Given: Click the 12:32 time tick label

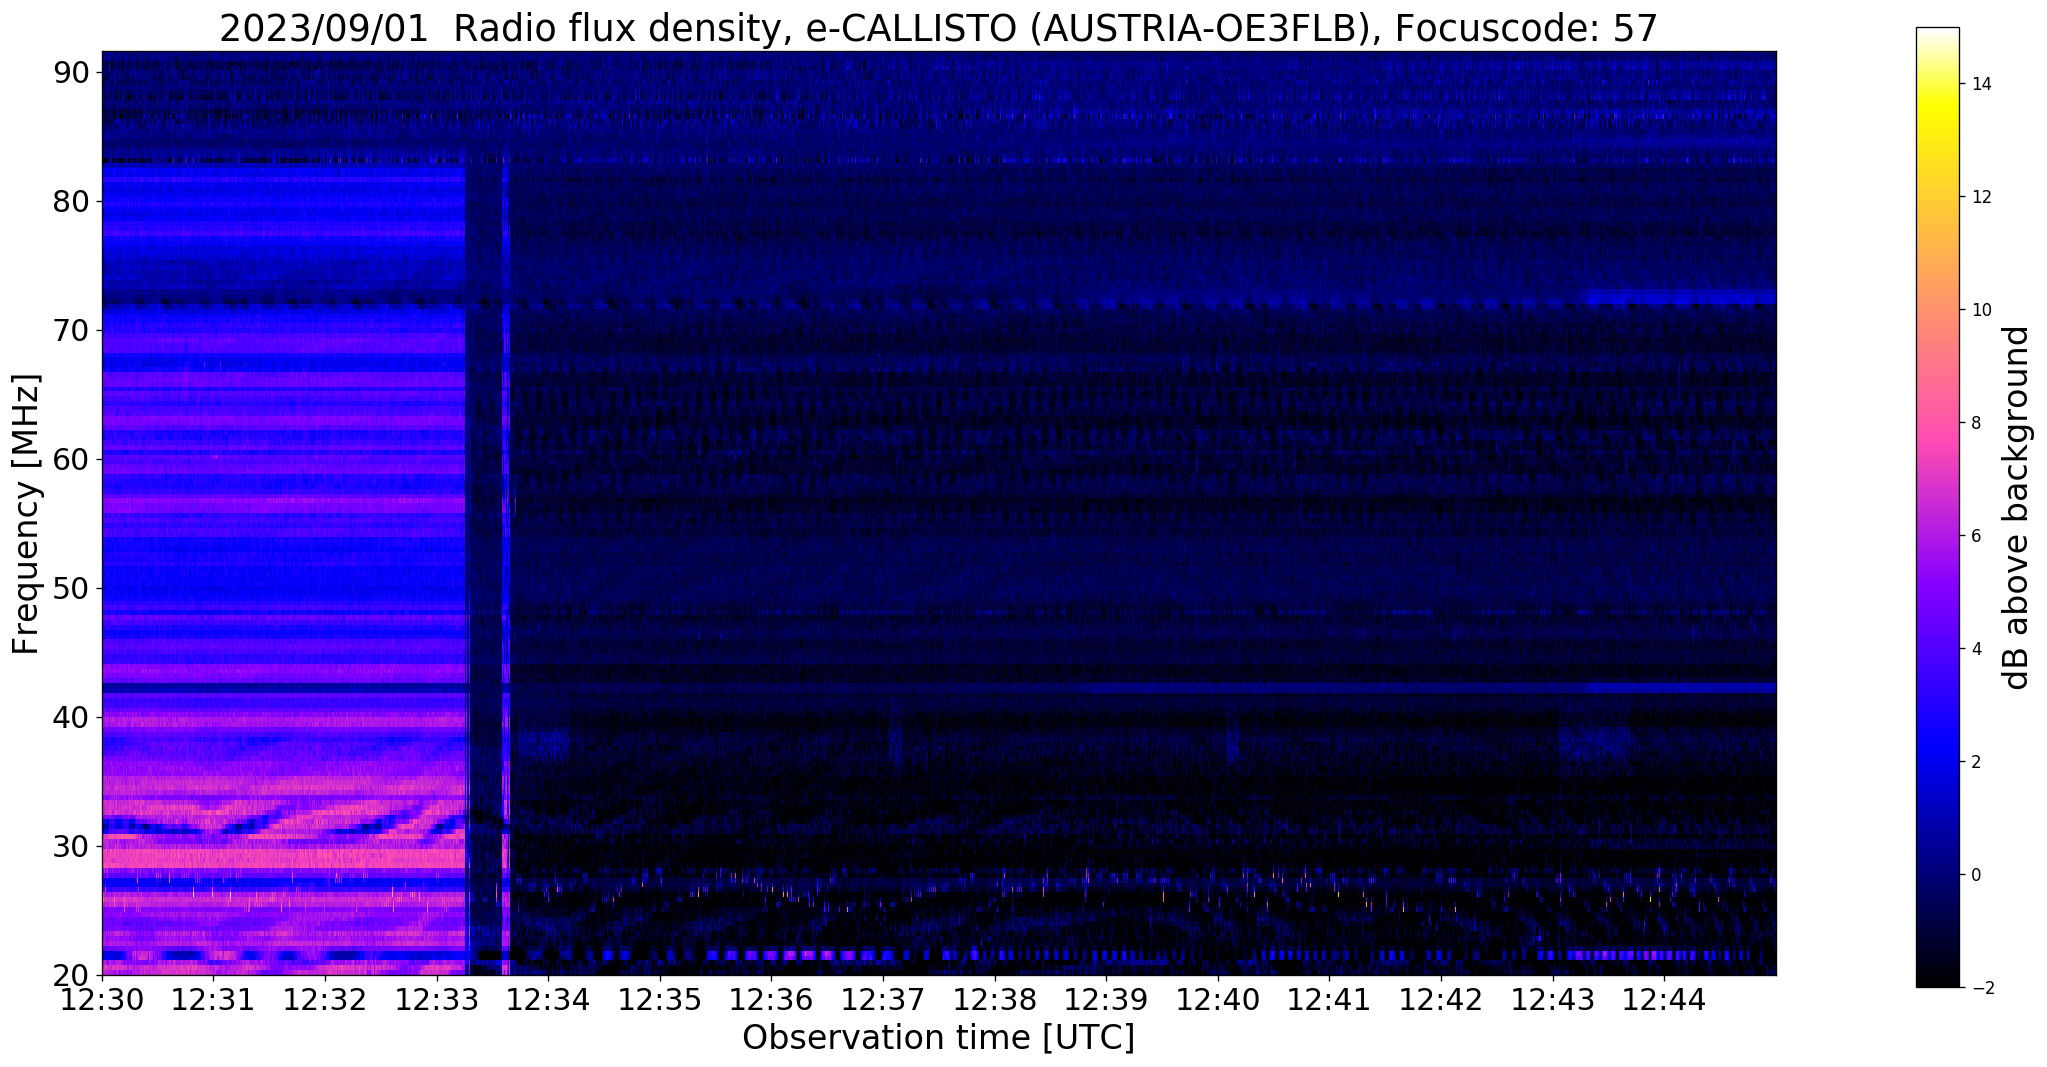Looking at the screenshot, I should point(325,999).
